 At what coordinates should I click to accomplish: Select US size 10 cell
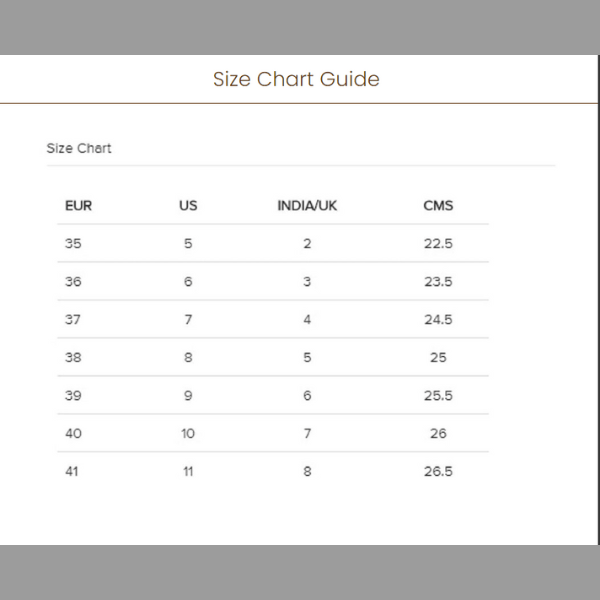188,434
